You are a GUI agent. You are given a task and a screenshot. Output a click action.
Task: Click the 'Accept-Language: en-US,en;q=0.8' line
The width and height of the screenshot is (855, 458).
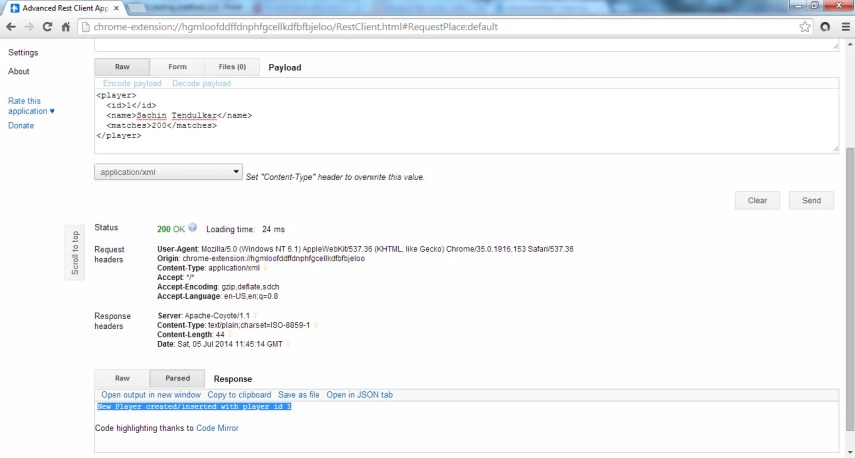point(218,297)
